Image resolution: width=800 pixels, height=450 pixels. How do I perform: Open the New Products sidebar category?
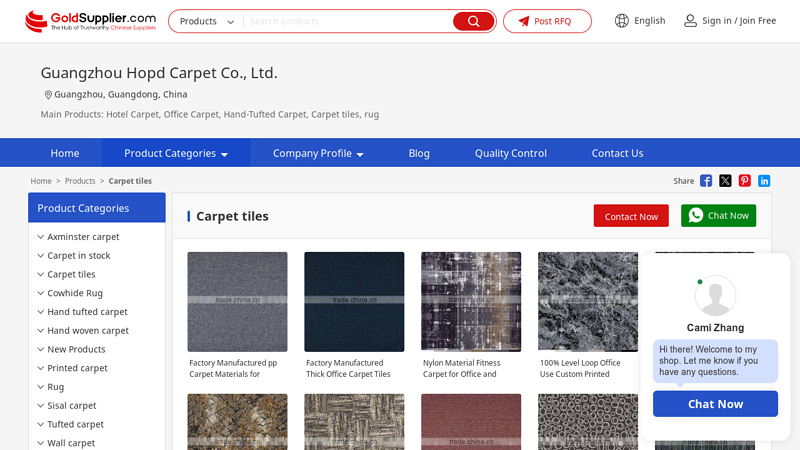[x=76, y=349]
